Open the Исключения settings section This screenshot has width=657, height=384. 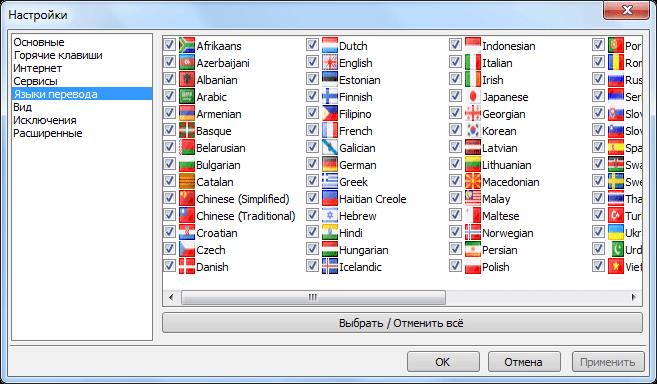[x=44, y=120]
